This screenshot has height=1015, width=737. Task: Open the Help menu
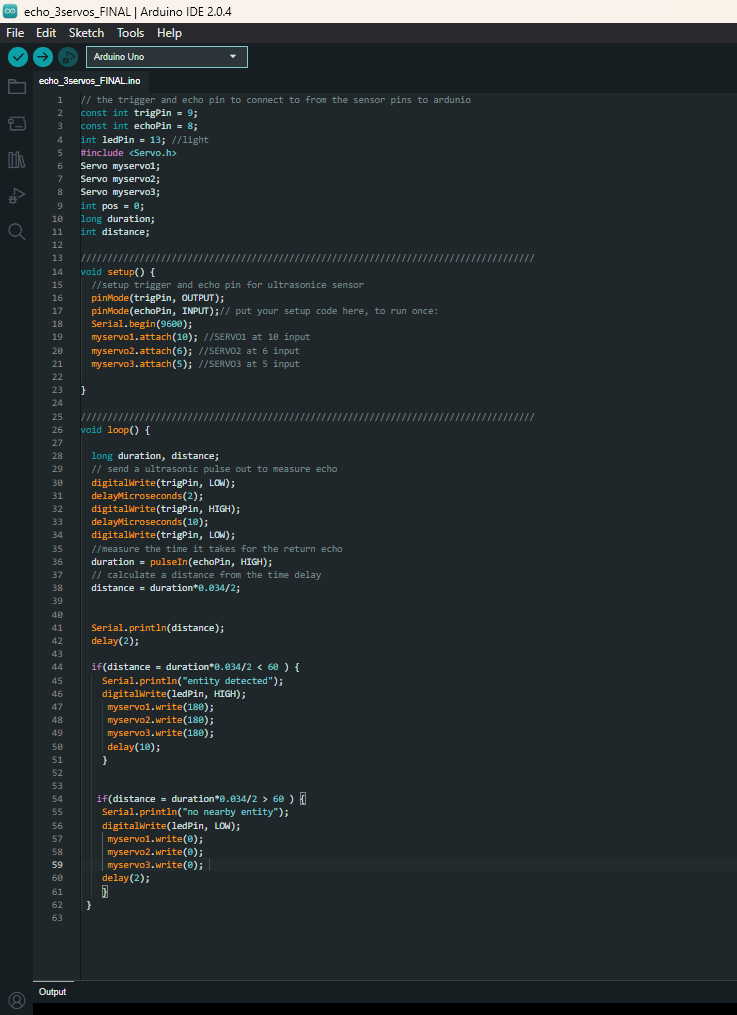(169, 32)
